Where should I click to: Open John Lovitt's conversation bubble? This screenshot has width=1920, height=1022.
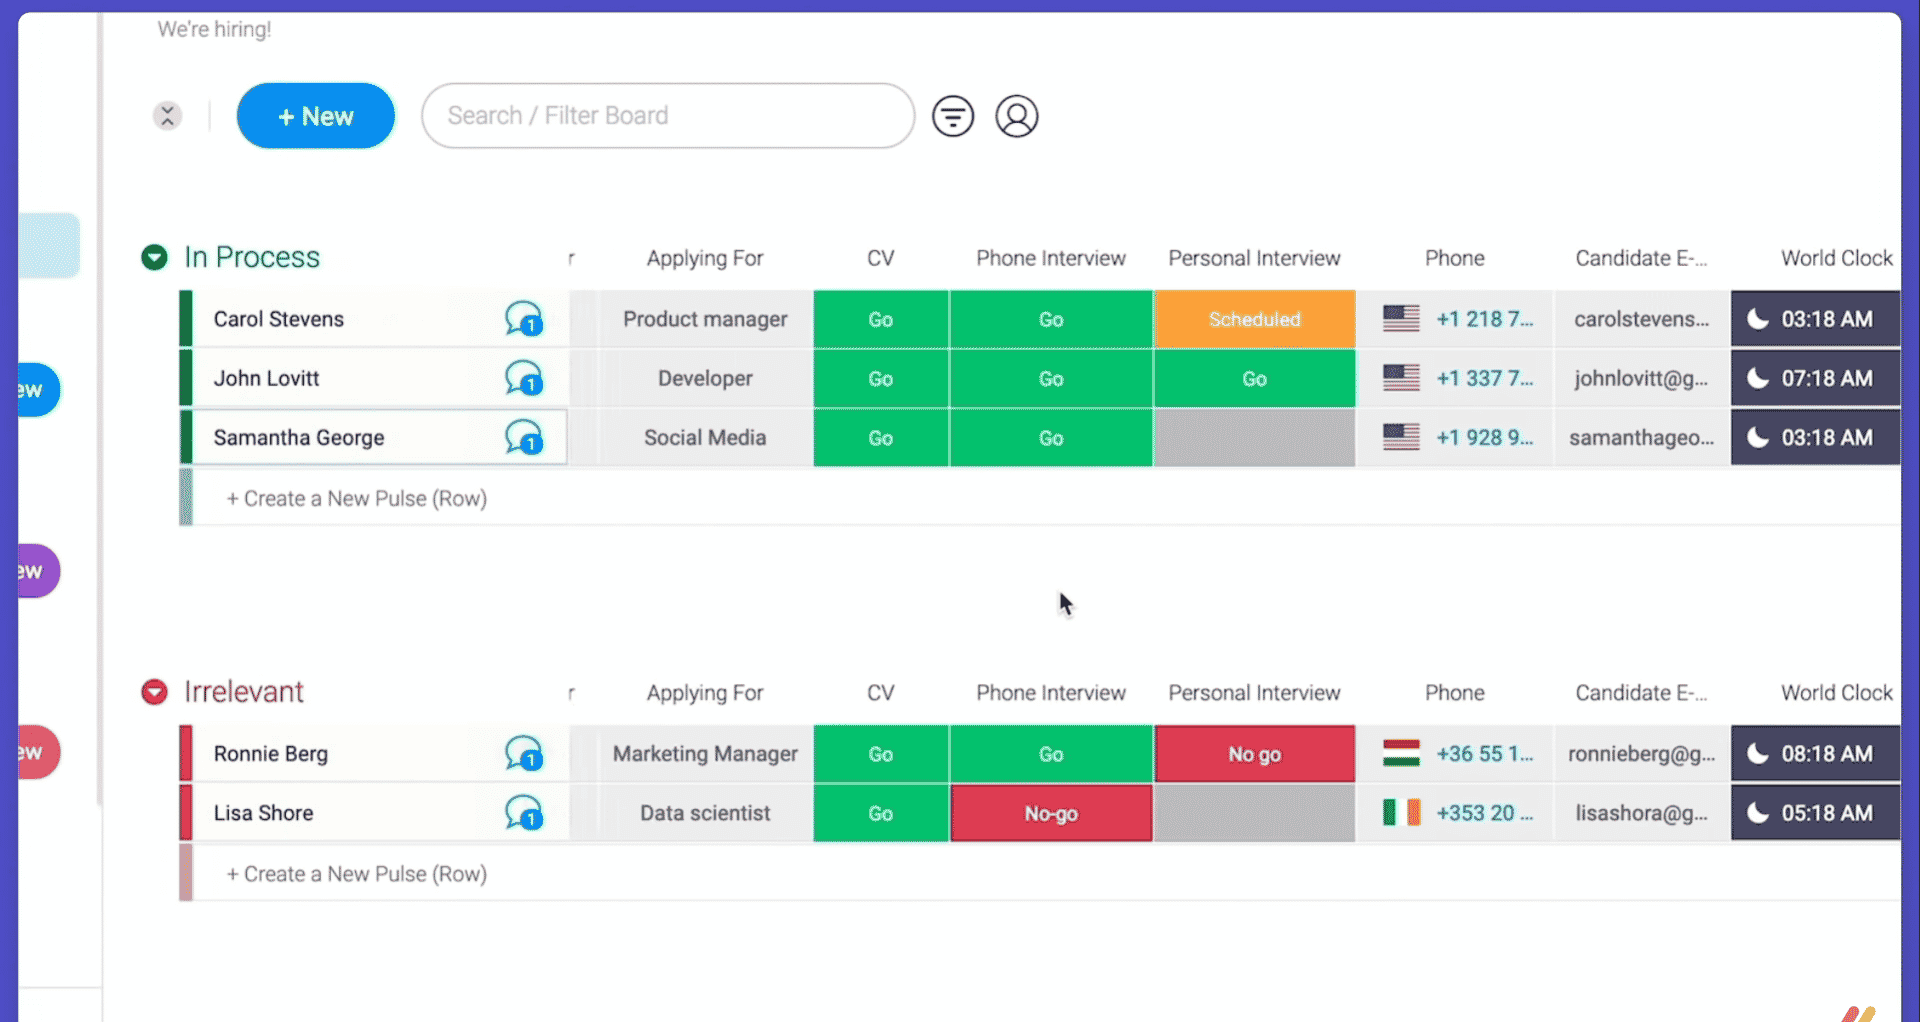point(524,378)
